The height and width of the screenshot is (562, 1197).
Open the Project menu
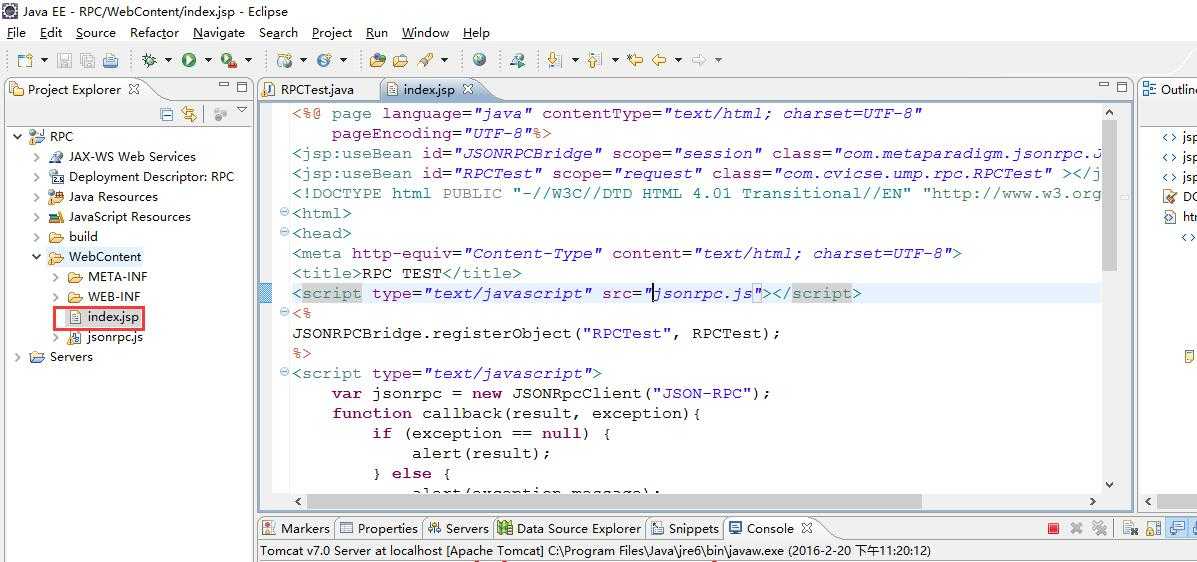pos(332,33)
